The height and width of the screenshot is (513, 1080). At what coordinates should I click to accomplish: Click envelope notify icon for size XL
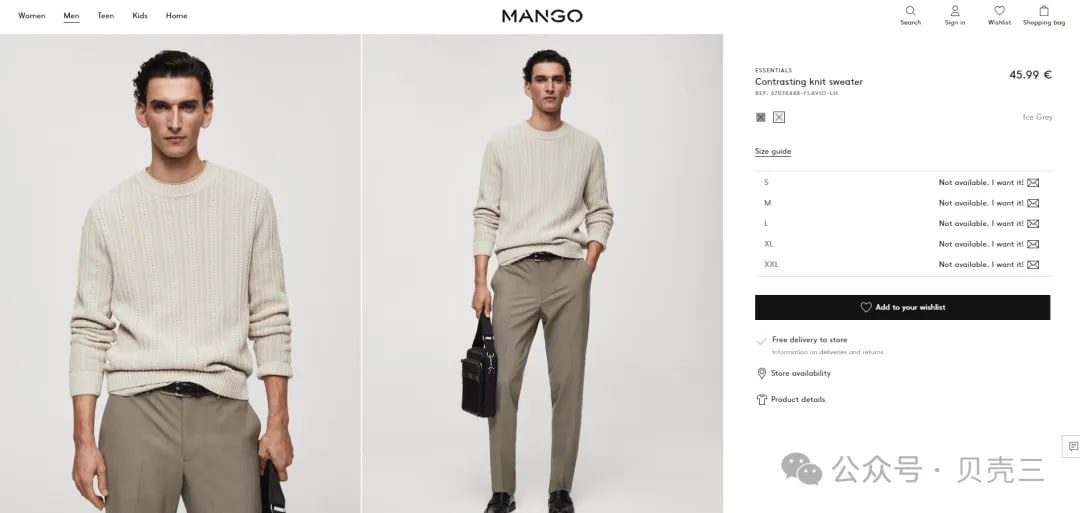[x=1032, y=244]
